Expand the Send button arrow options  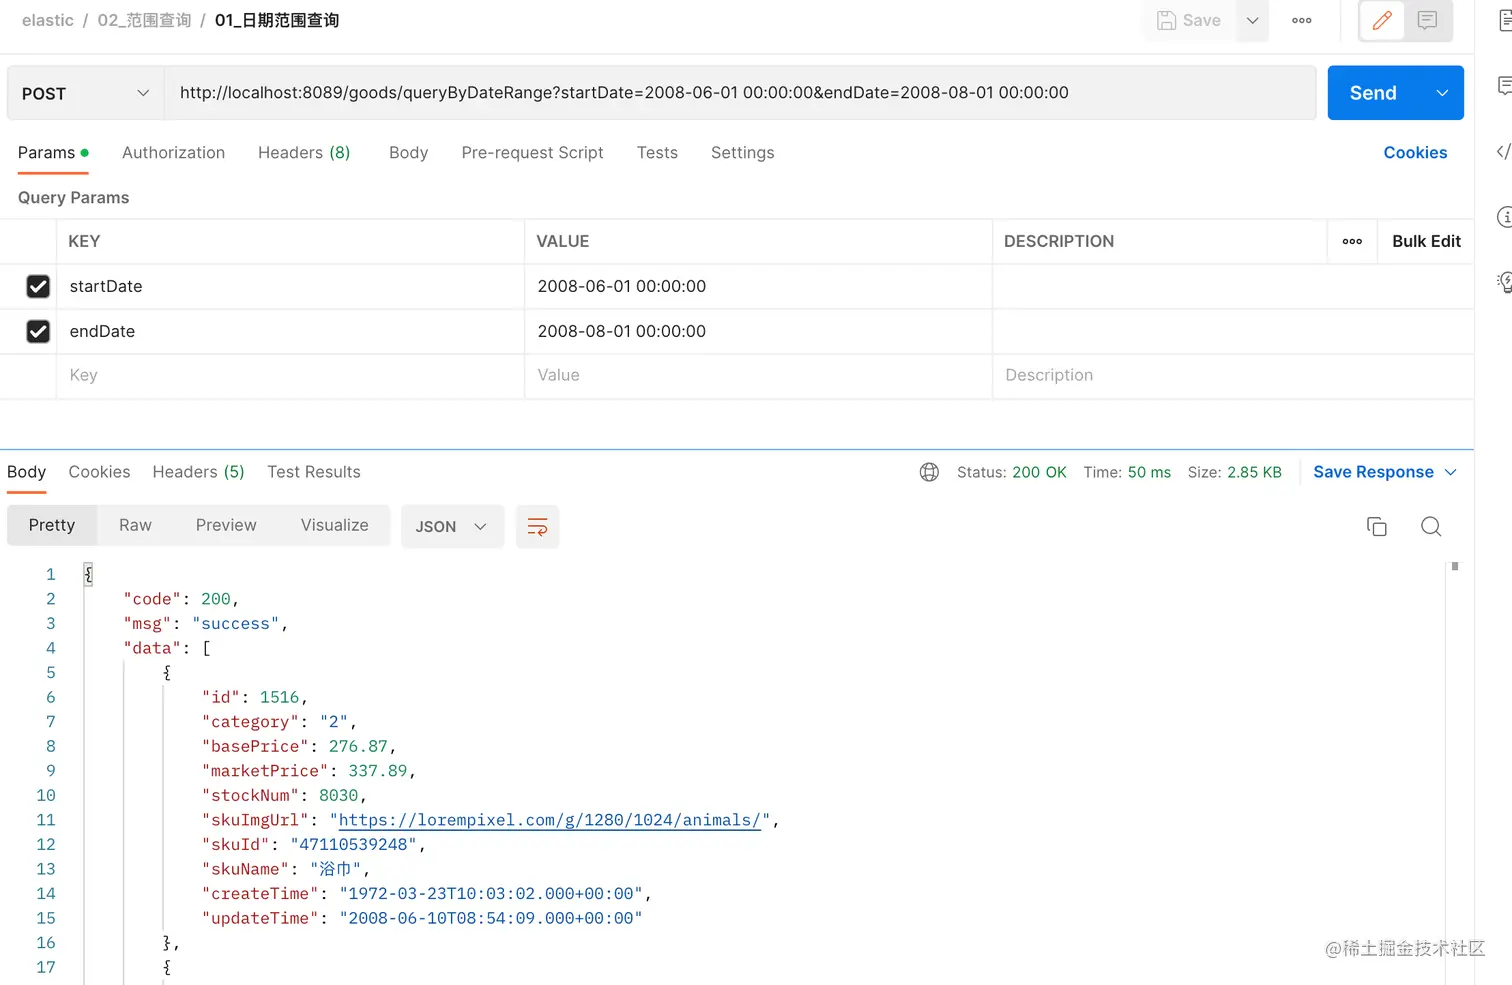coord(1442,93)
